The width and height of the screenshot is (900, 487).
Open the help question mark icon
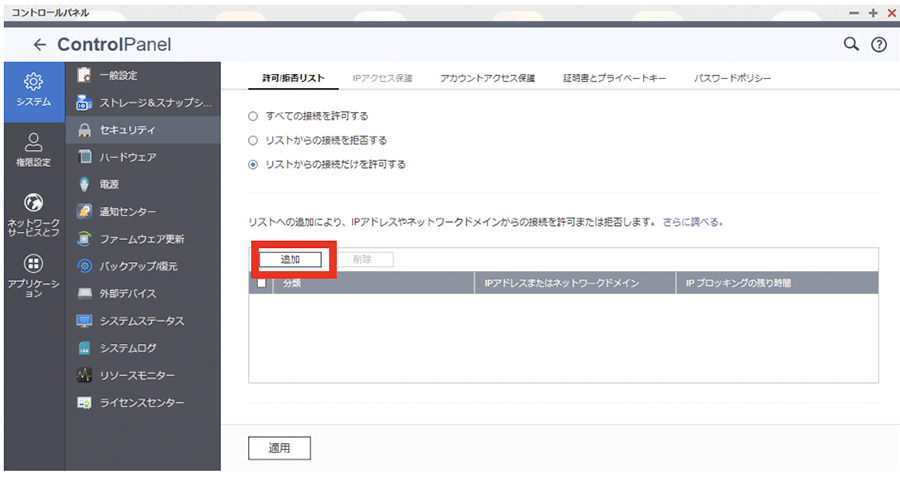879,45
